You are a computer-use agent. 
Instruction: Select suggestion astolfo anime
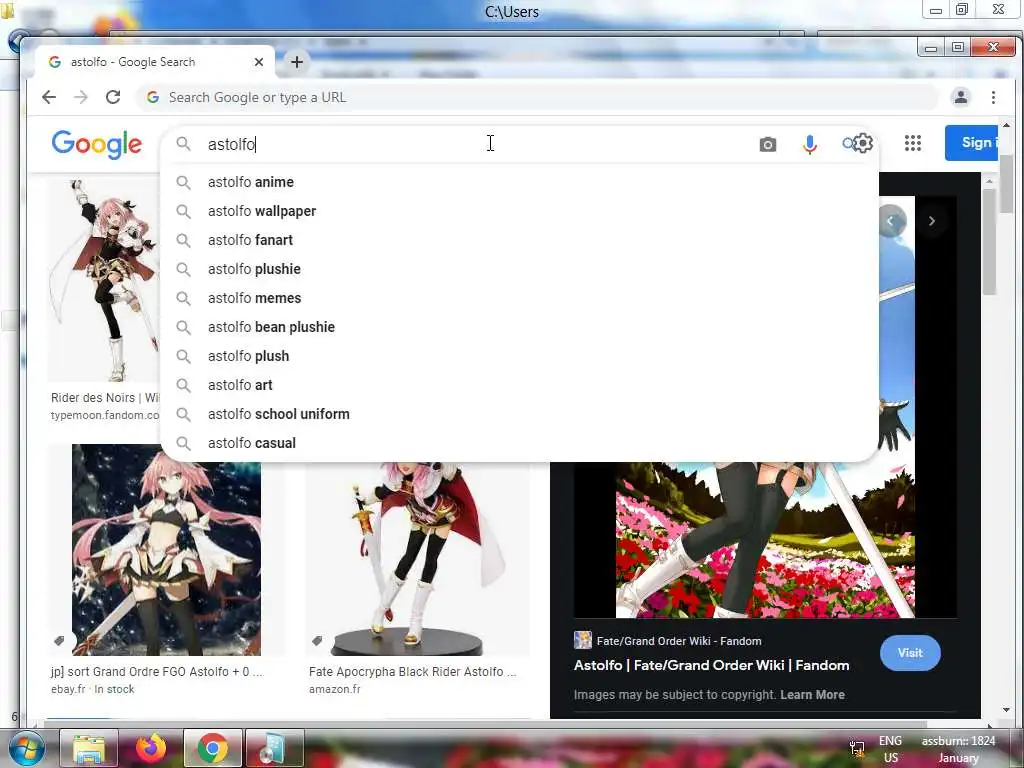[519, 182]
